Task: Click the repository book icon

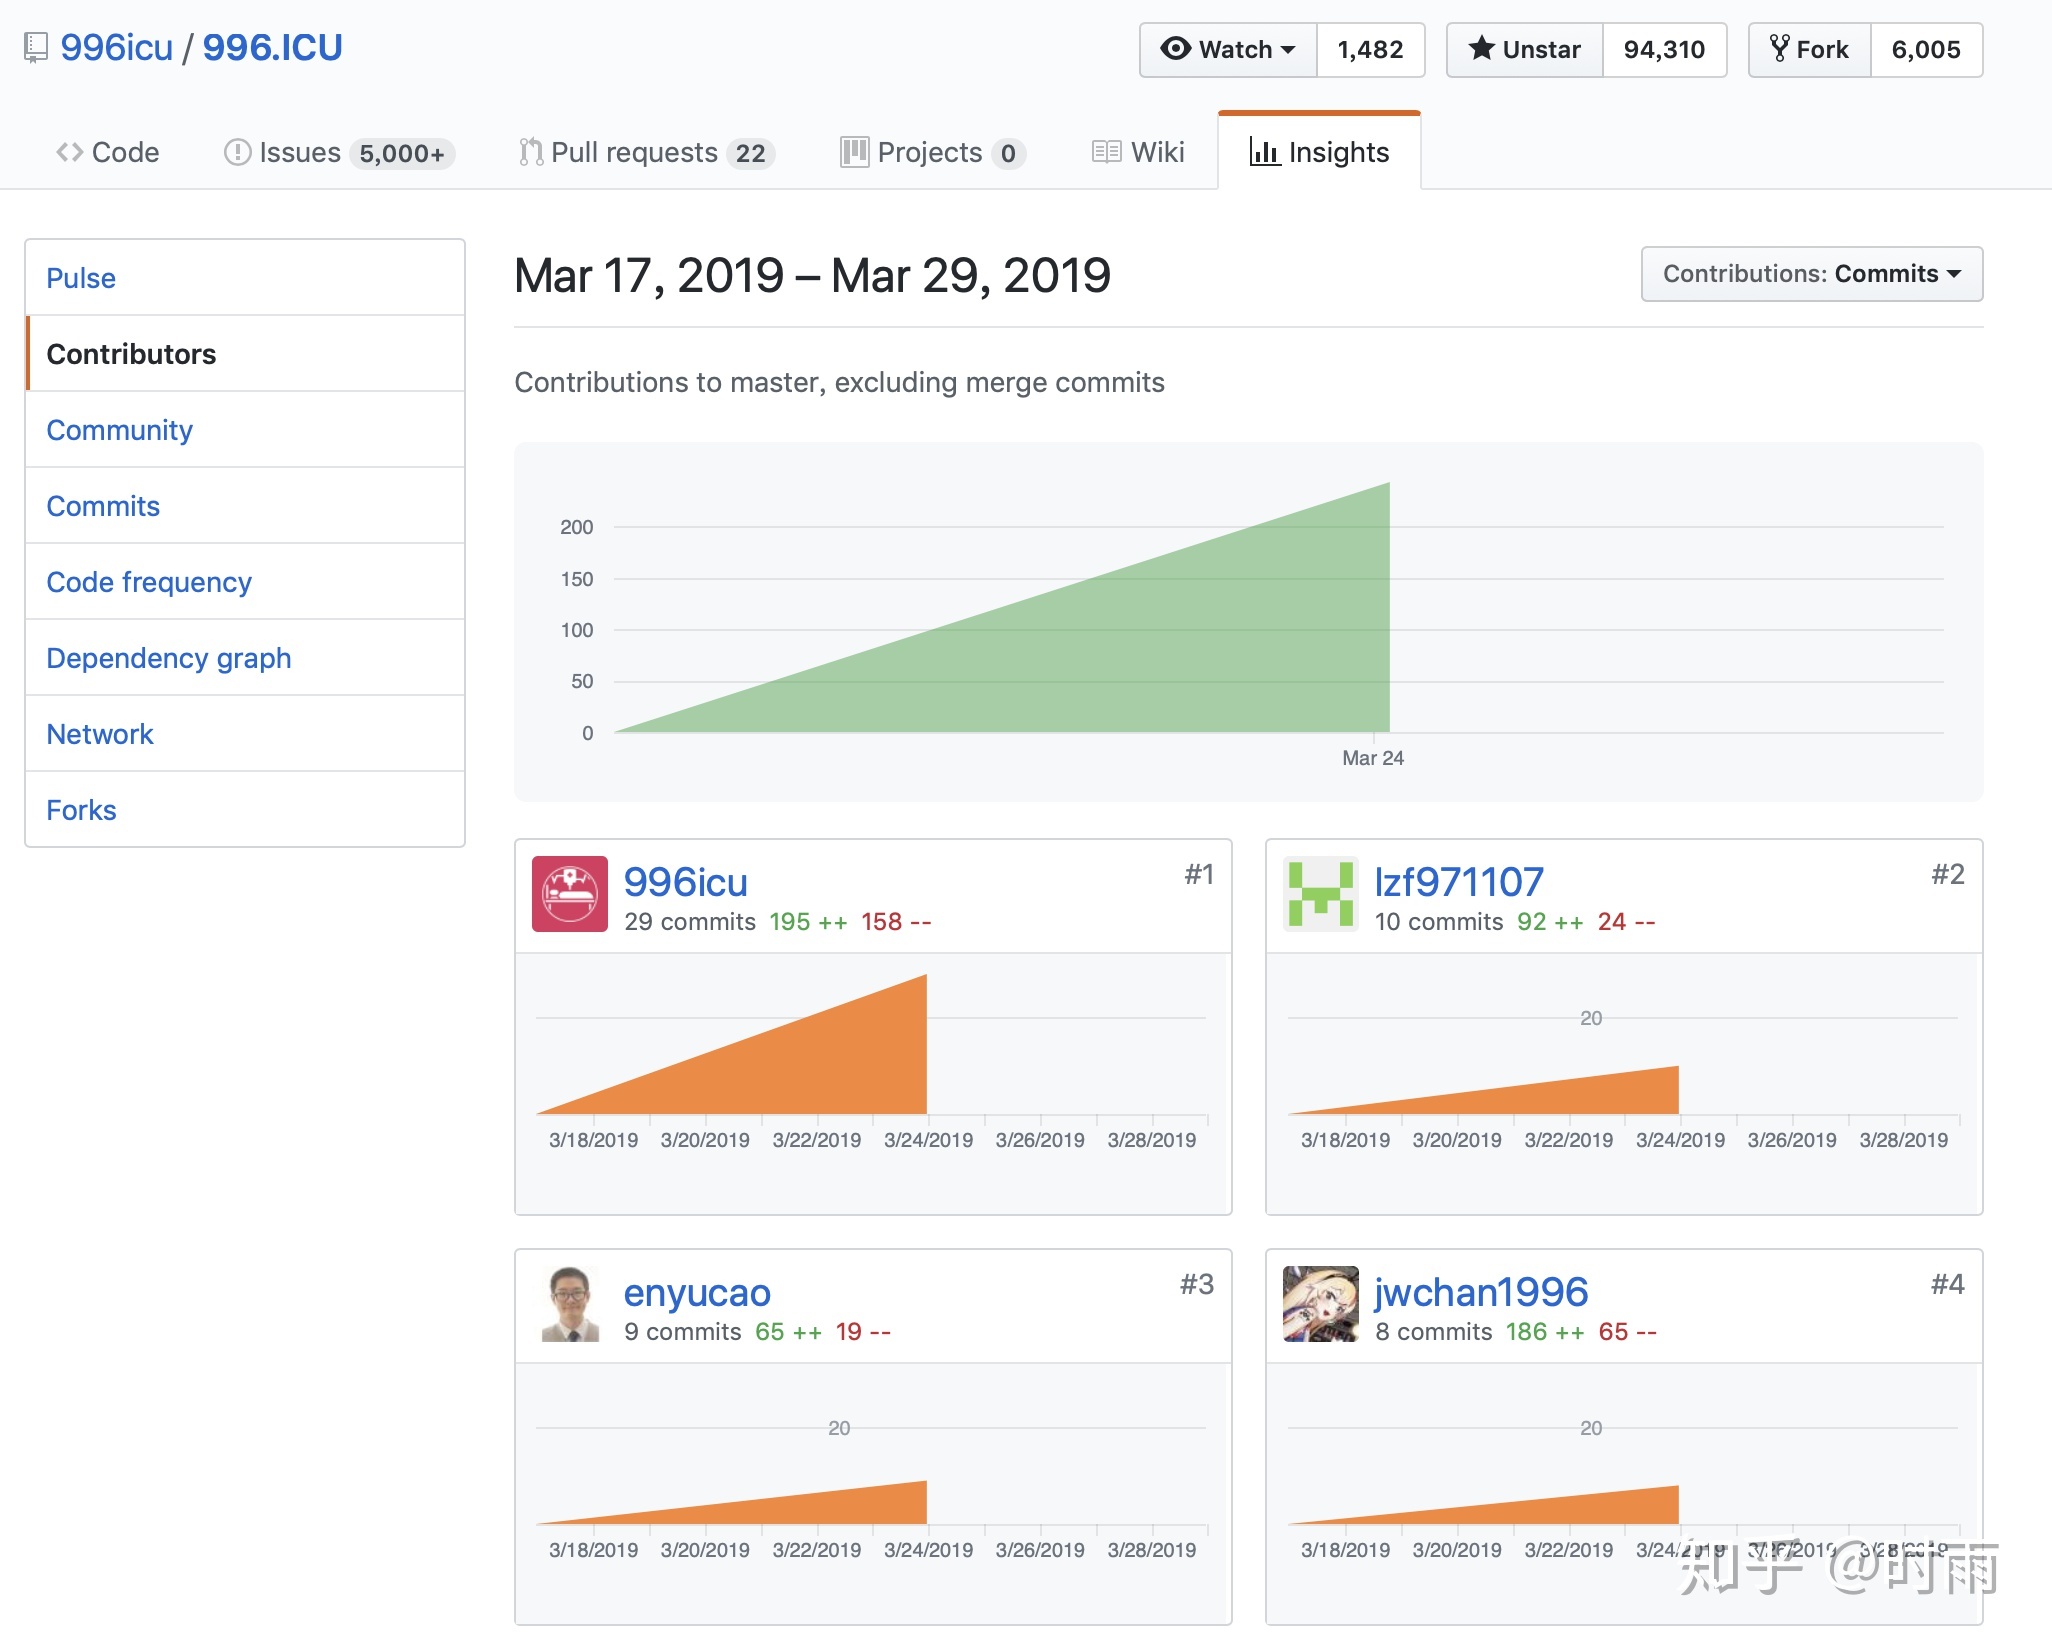Action: [36, 48]
